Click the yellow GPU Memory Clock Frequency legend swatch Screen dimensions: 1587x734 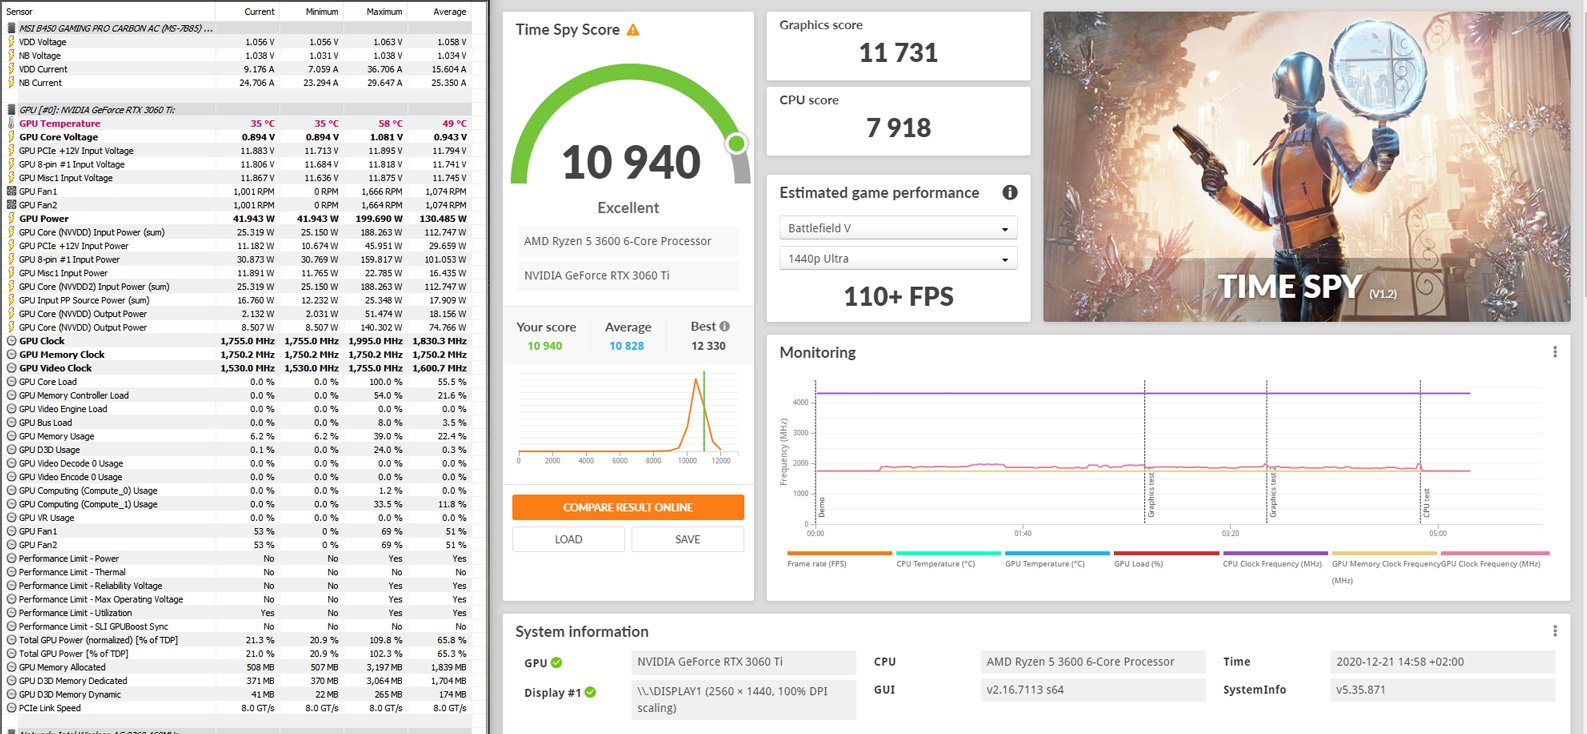(1384, 553)
